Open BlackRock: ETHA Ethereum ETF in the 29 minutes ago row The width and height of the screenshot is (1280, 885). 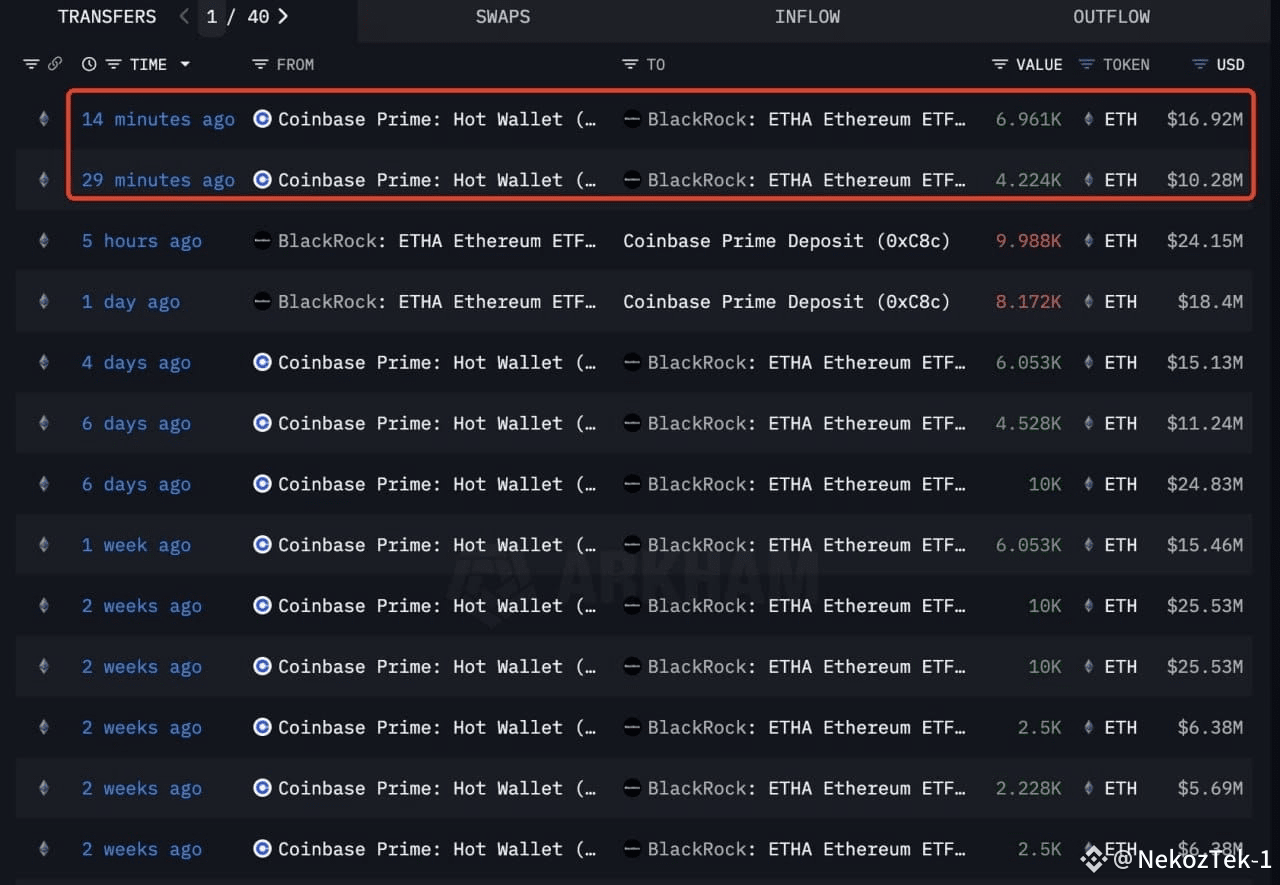pyautogui.click(x=807, y=180)
